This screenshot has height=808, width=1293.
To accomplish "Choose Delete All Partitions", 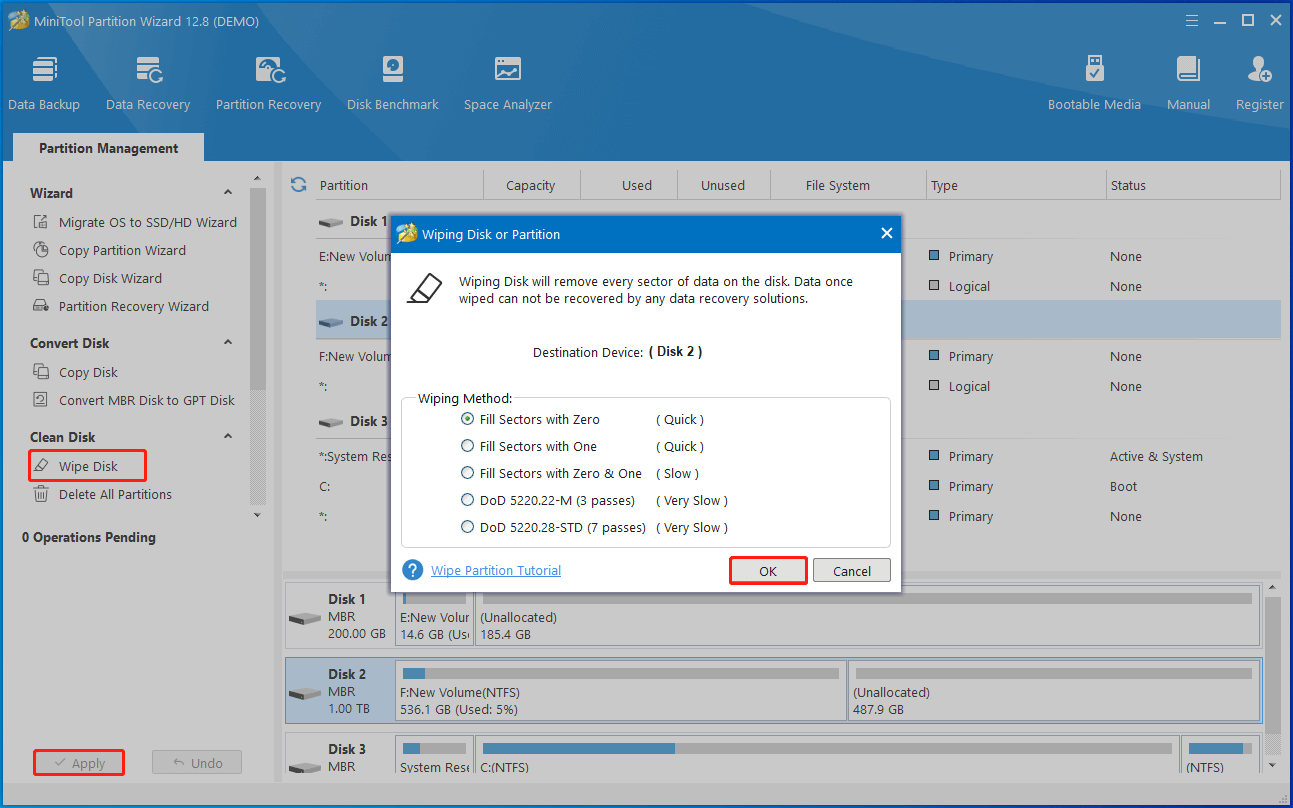I will pos(102,494).
